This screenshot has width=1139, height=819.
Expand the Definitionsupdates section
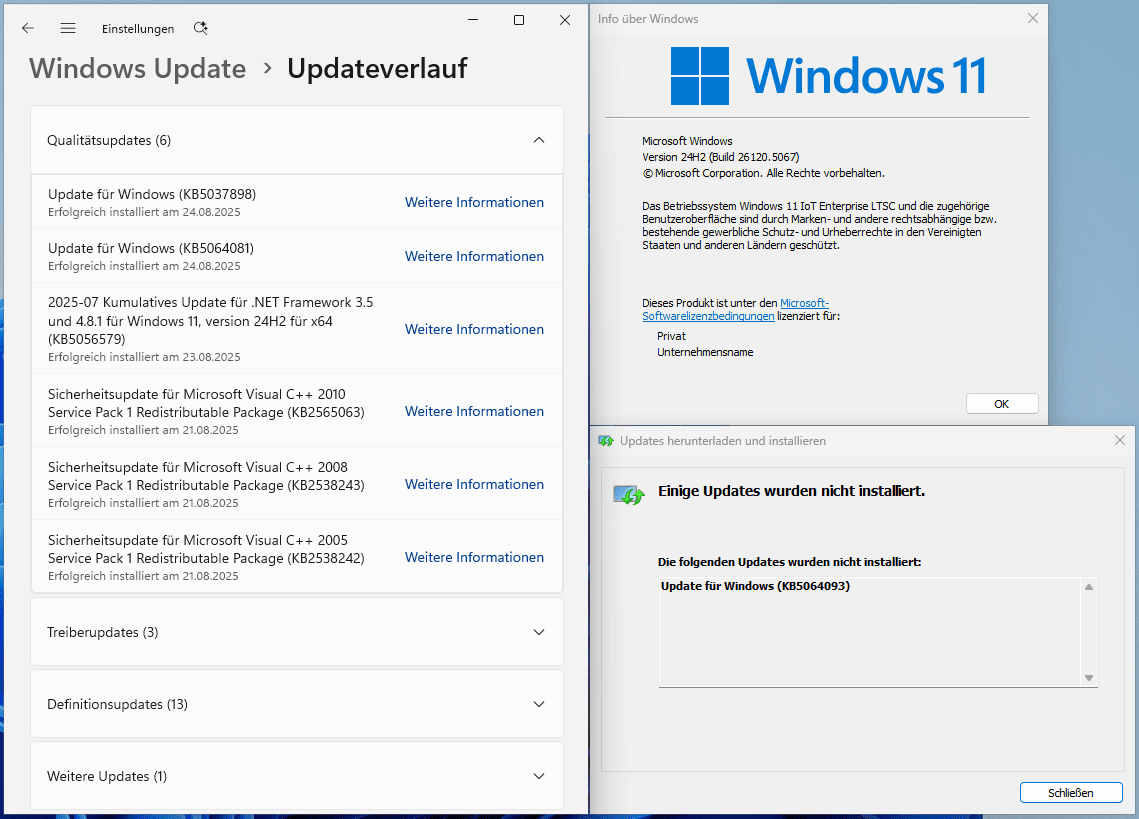coord(539,704)
